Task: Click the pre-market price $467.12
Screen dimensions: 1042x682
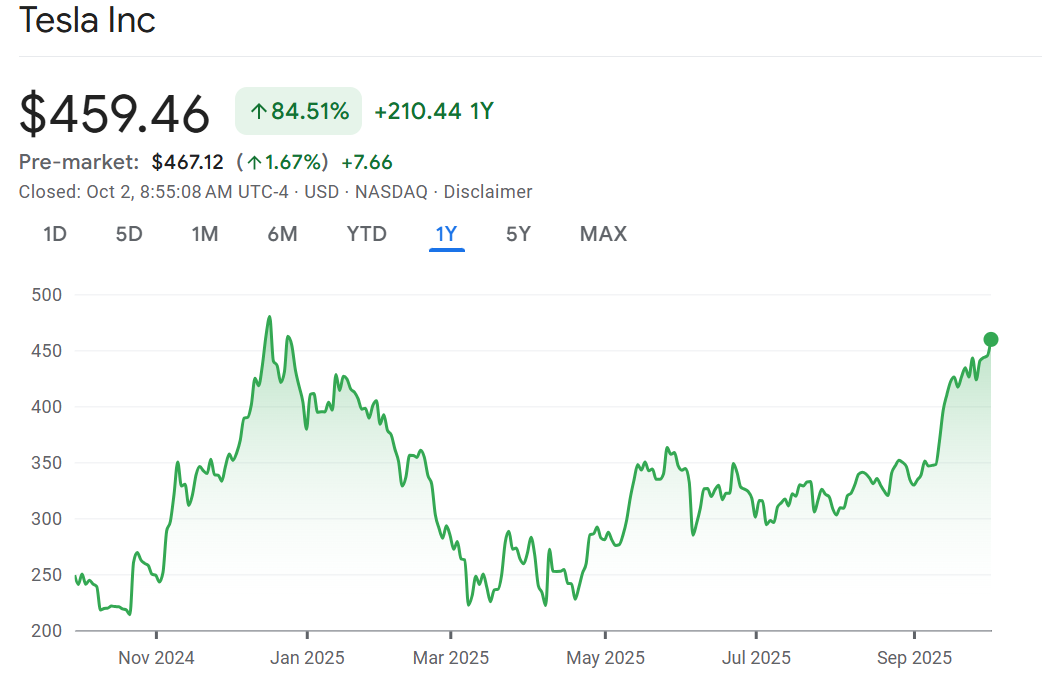Action: (x=187, y=162)
